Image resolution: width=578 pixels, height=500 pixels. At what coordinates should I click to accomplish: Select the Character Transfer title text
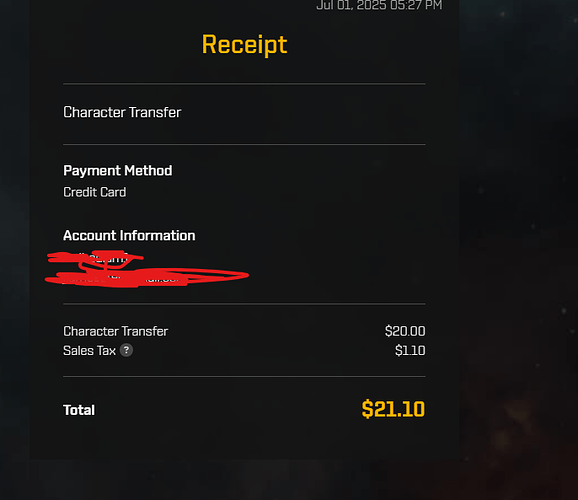(122, 112)
